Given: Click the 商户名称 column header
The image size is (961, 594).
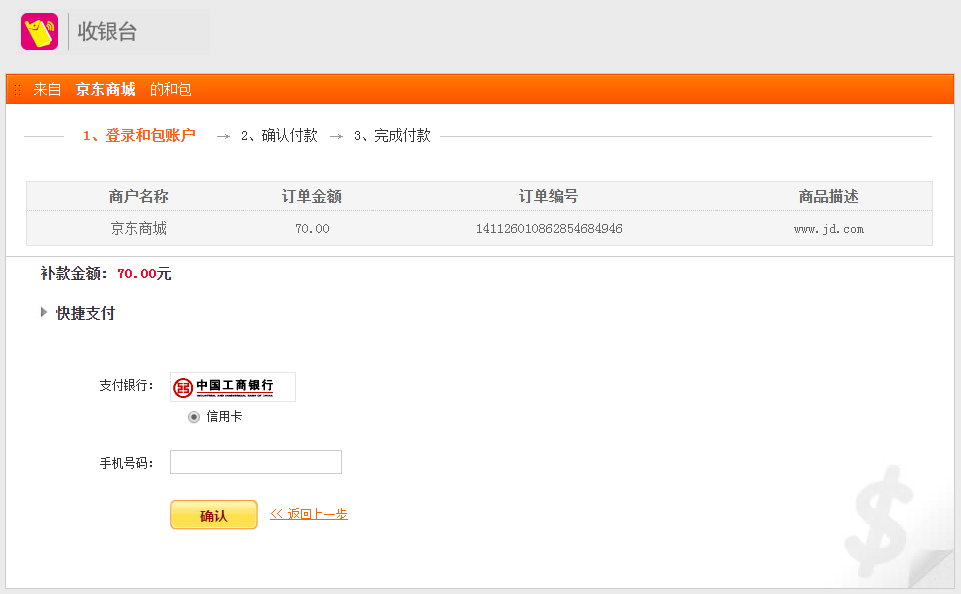Looking at the screenshot, I should point(139,196).
